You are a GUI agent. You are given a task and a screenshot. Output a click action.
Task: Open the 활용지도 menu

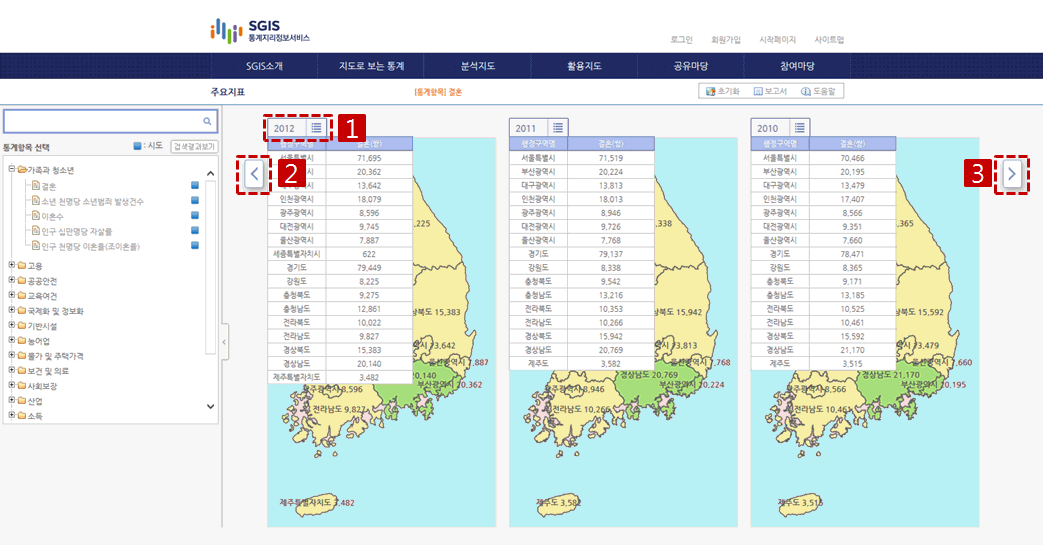[x=584, y=66]
